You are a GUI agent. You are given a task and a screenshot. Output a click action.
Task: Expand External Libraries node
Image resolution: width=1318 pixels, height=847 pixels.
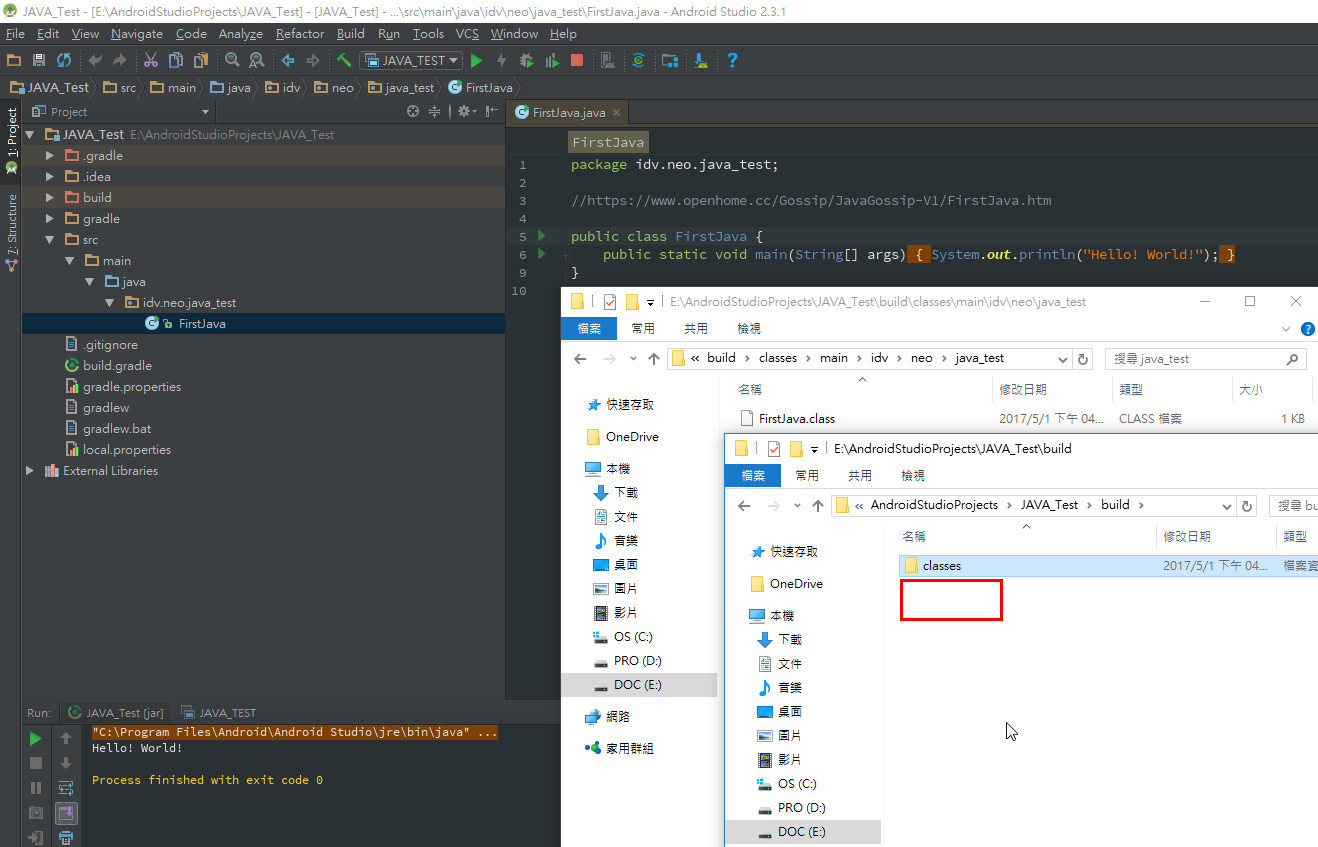coord(29,471)
